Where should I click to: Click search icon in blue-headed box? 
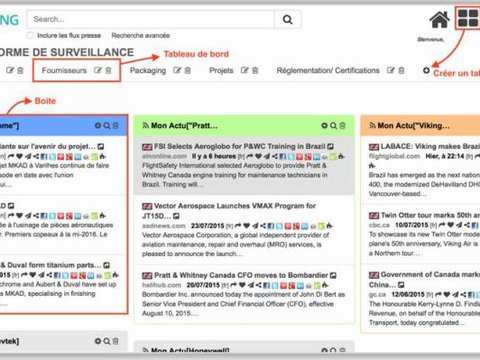(x=107, y=126)
